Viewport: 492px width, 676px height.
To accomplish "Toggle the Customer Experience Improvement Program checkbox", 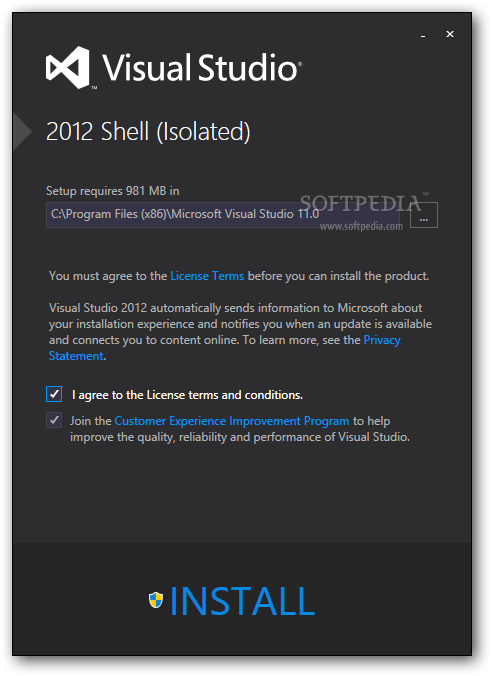I will (x=54, y=420).
